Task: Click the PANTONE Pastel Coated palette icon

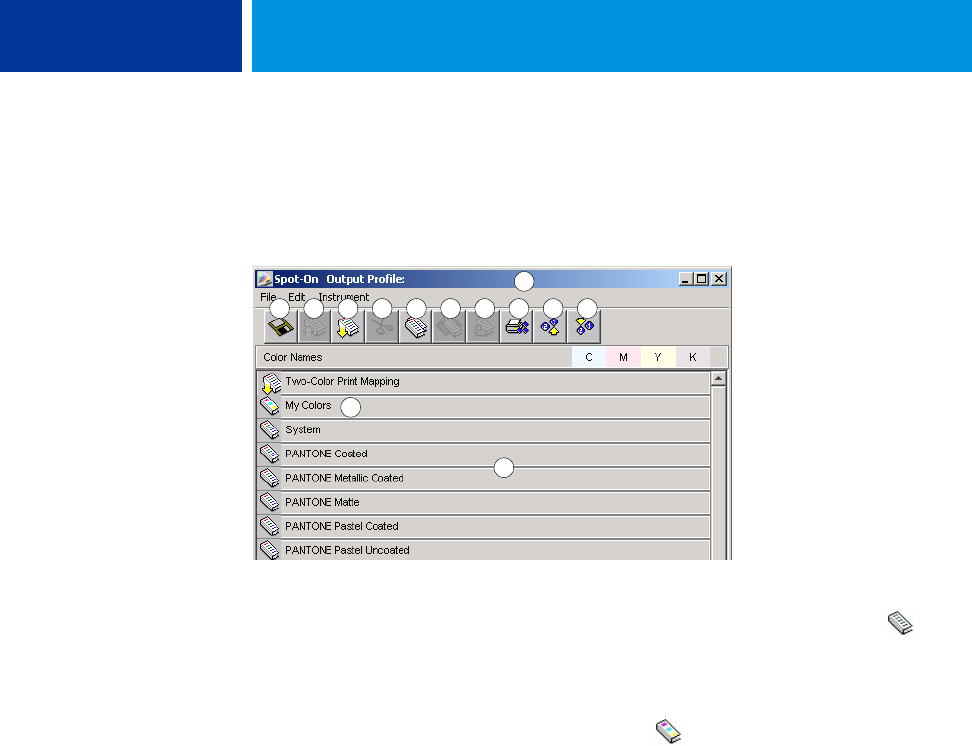Action: (270, 526)
